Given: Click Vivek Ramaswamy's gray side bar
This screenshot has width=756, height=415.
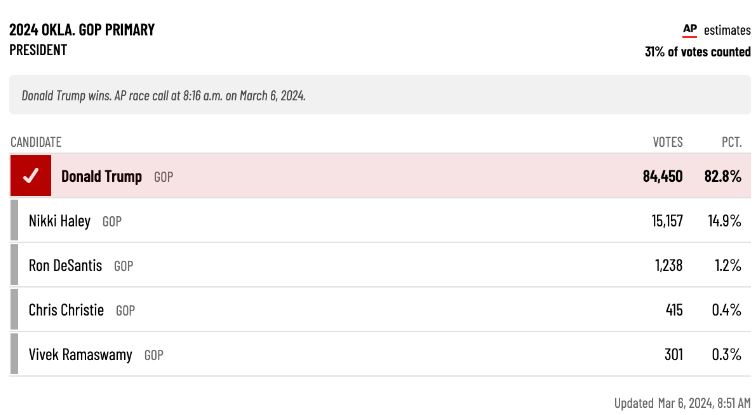Looking at the screenshot, I should (x=14, y=355).
